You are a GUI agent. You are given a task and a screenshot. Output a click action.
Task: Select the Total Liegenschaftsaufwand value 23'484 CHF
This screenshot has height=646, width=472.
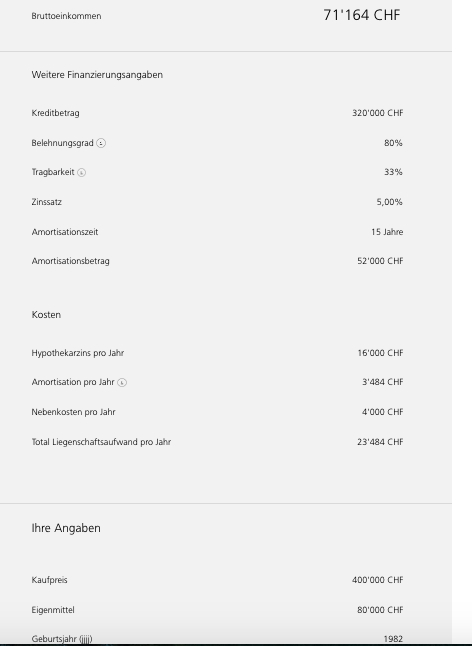point(380,442)
